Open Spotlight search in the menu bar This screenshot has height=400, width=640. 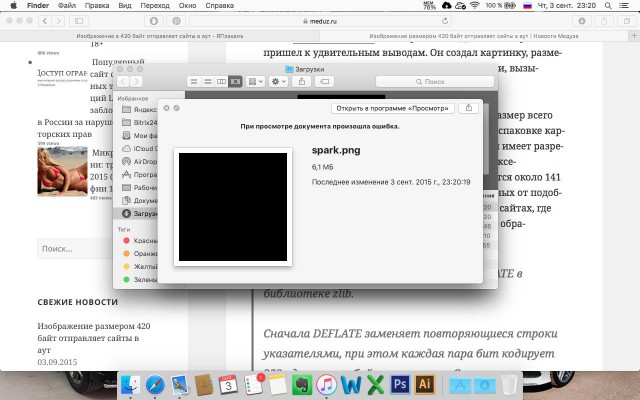tap(608, 6)
